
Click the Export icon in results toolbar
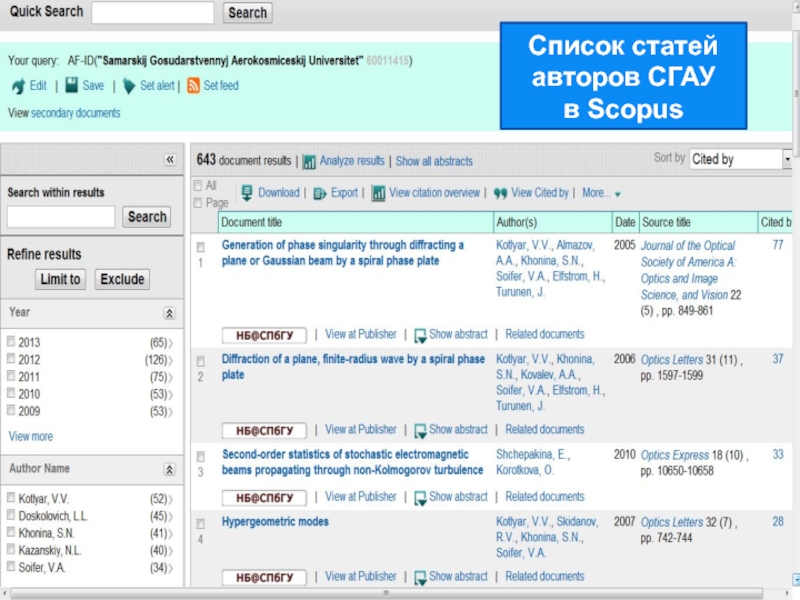click(x=320, y=193)
